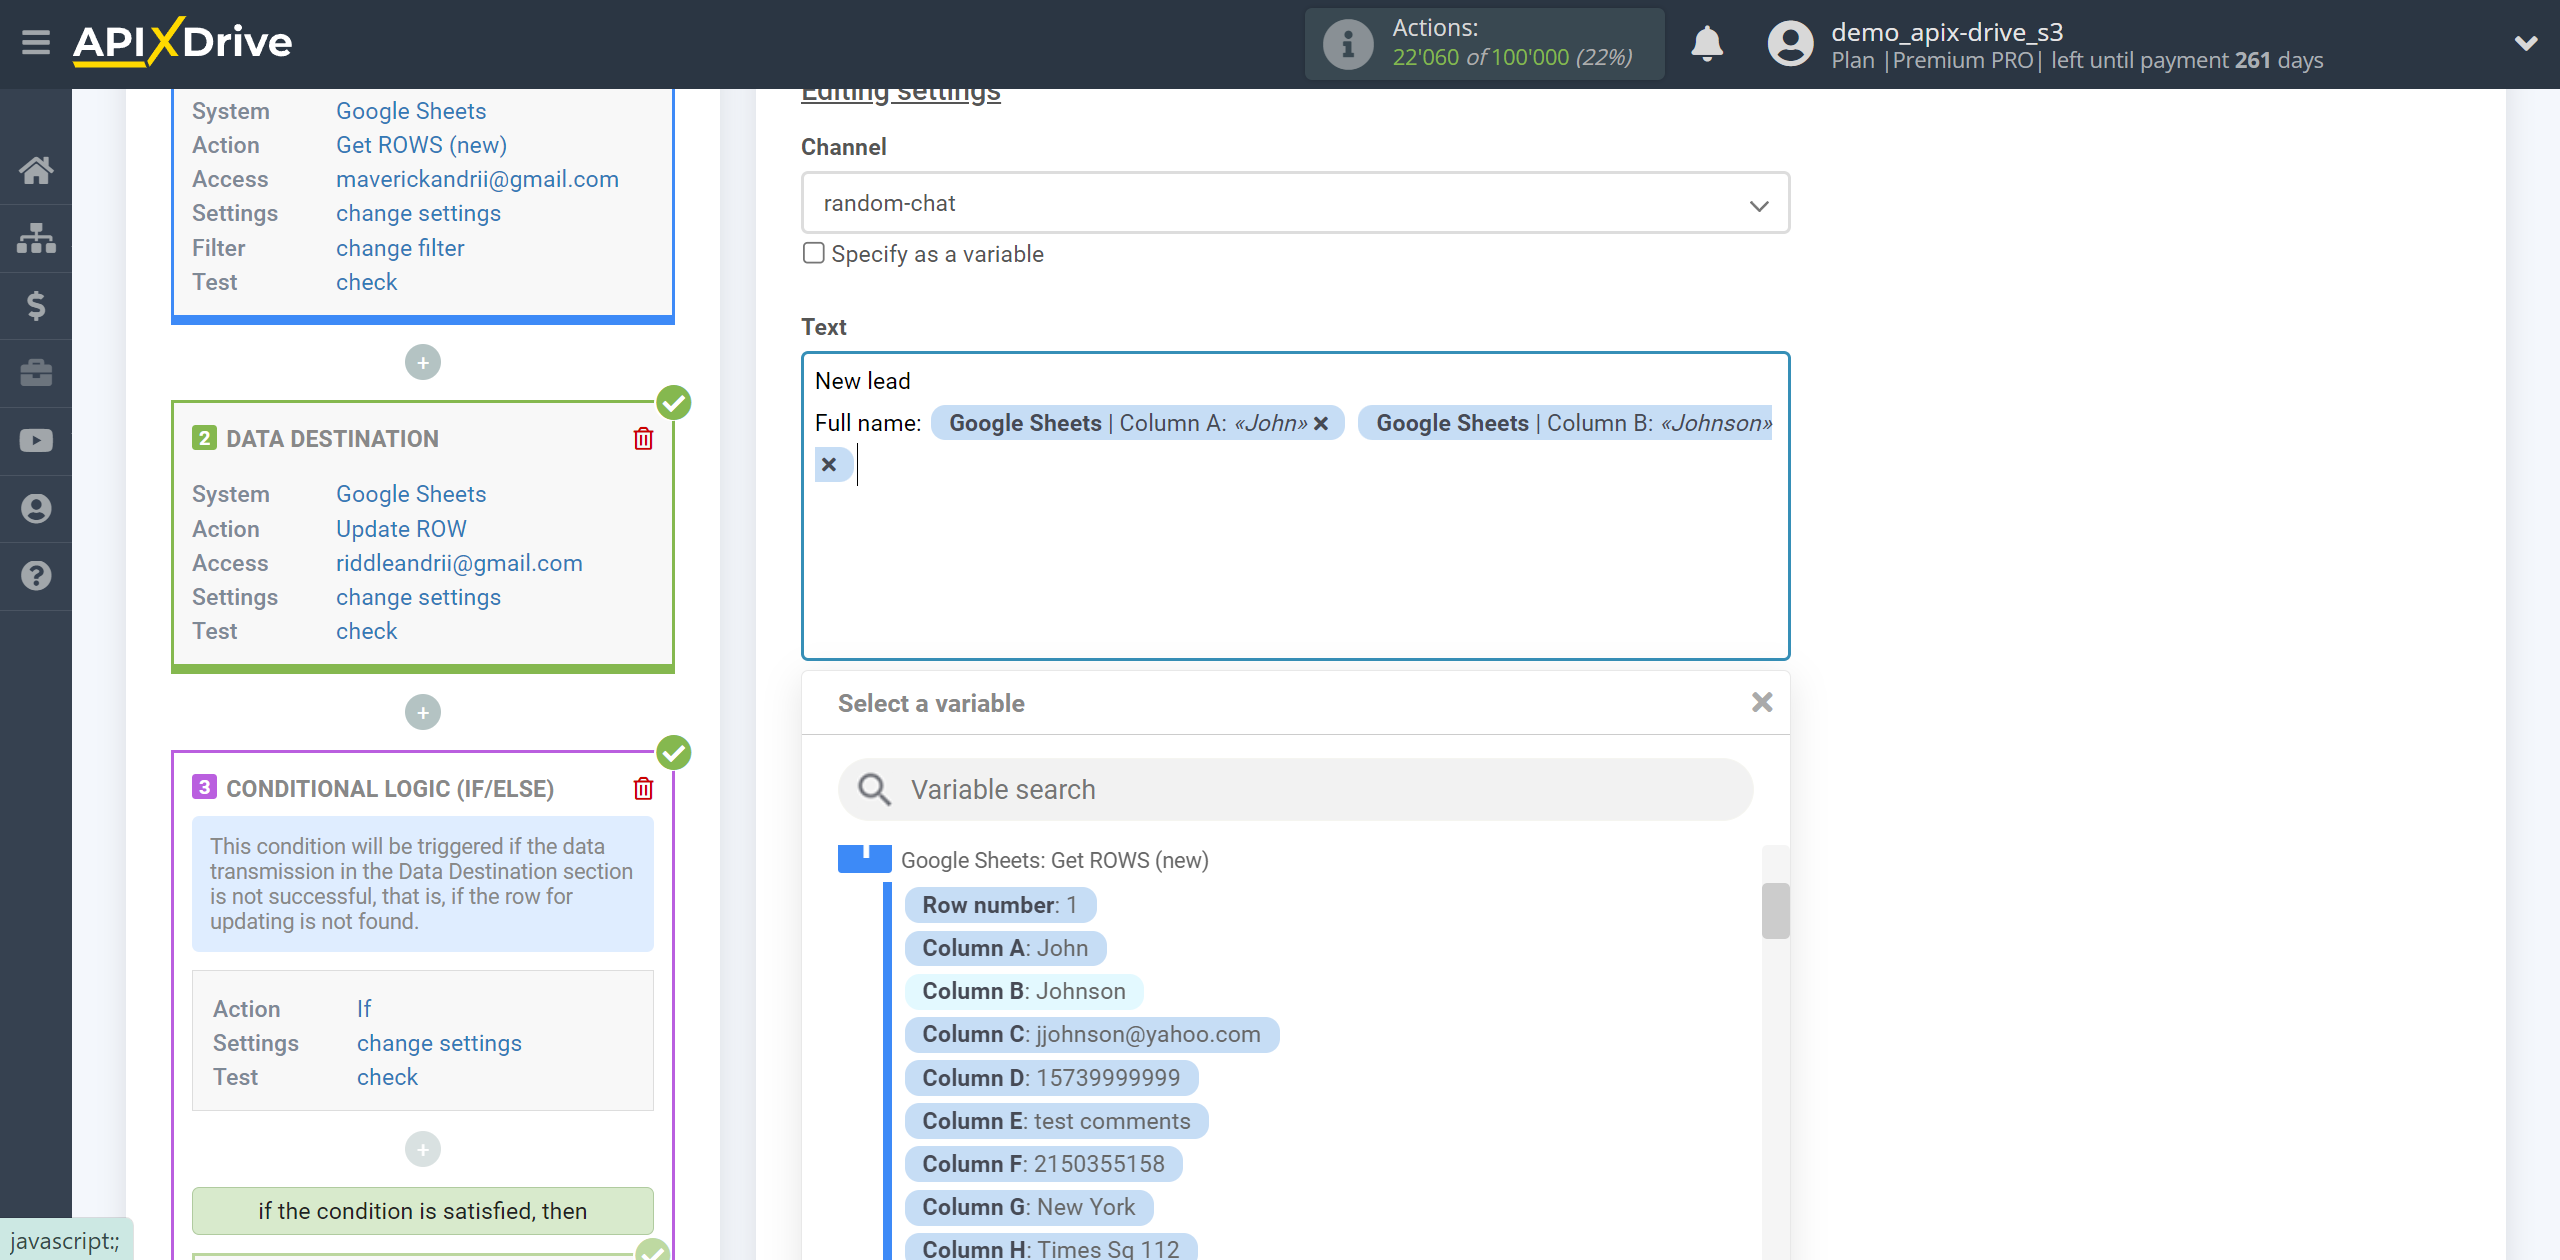The height and width of the screenshot is (1260, 2560).
Task: Open the Actions info icon
Action: click(x=1348, y=44)
